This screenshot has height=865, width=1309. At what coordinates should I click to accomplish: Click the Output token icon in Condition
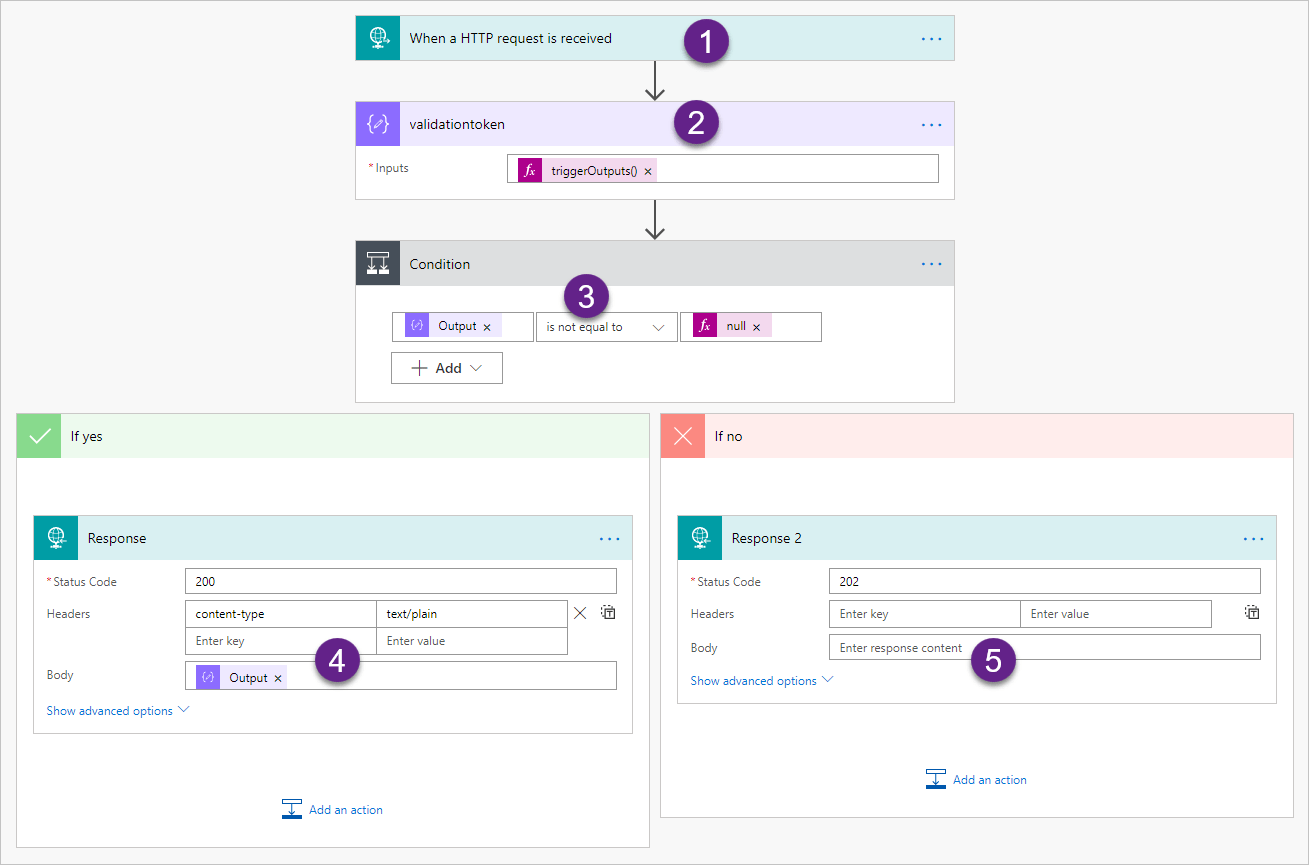point(415,326)
